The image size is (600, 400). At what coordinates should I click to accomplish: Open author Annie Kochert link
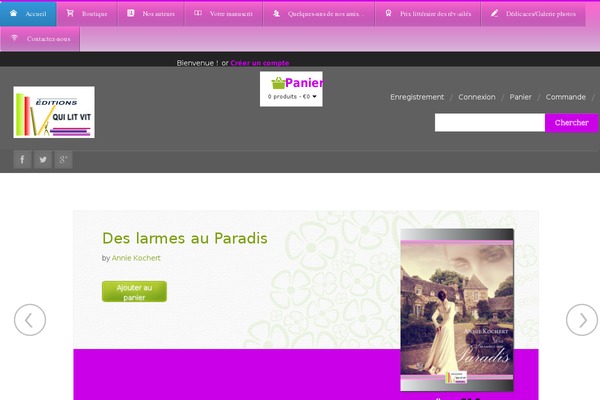(136, 258)
